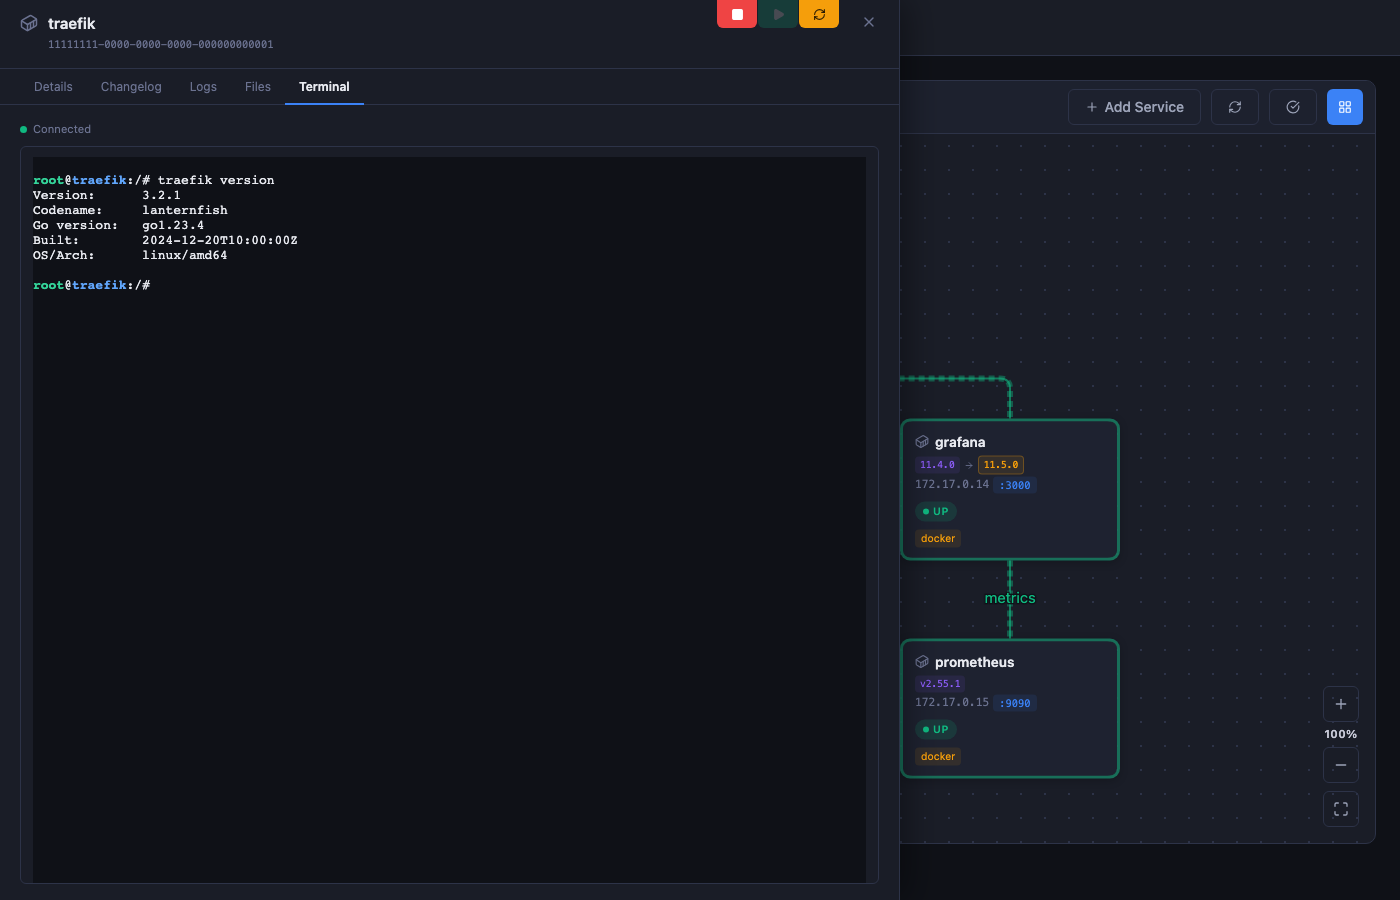Click the fit-to-screen icon
Image resolution: width=1400 pixels, height=900 pixels.
tap(1341, 809)
